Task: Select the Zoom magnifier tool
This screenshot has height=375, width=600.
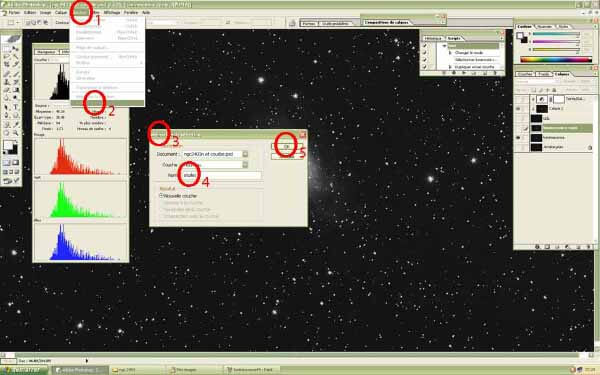Action: tap(16, 133)
